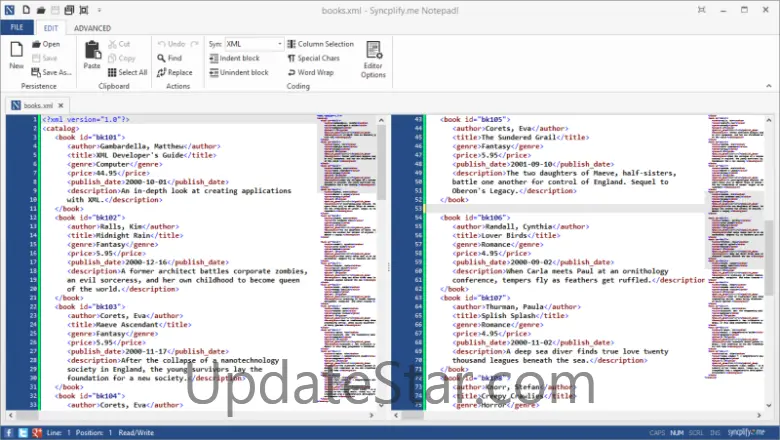Copy selection with Copy button
Image resolution: width=780 pixels, height=440 pixels.
121,58
